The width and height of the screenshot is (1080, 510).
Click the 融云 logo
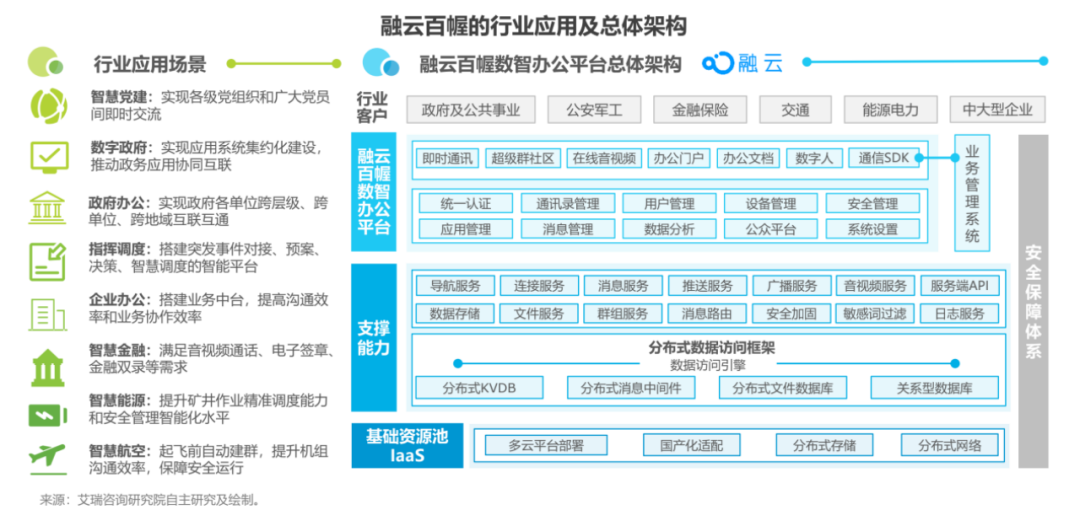pyautogui.click(x=742, y=63)
